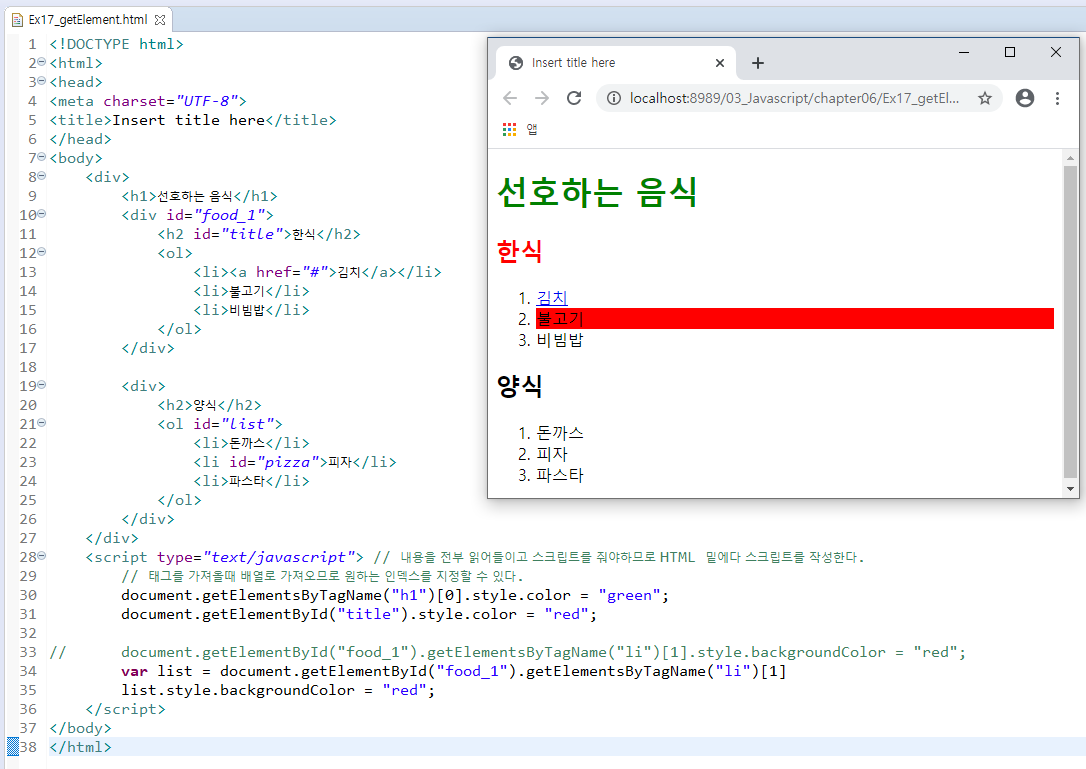The height and width of the screenshot is (769, 1086).
Task: Click the line 38 marker in editor gutter
Action: point(13,747)
